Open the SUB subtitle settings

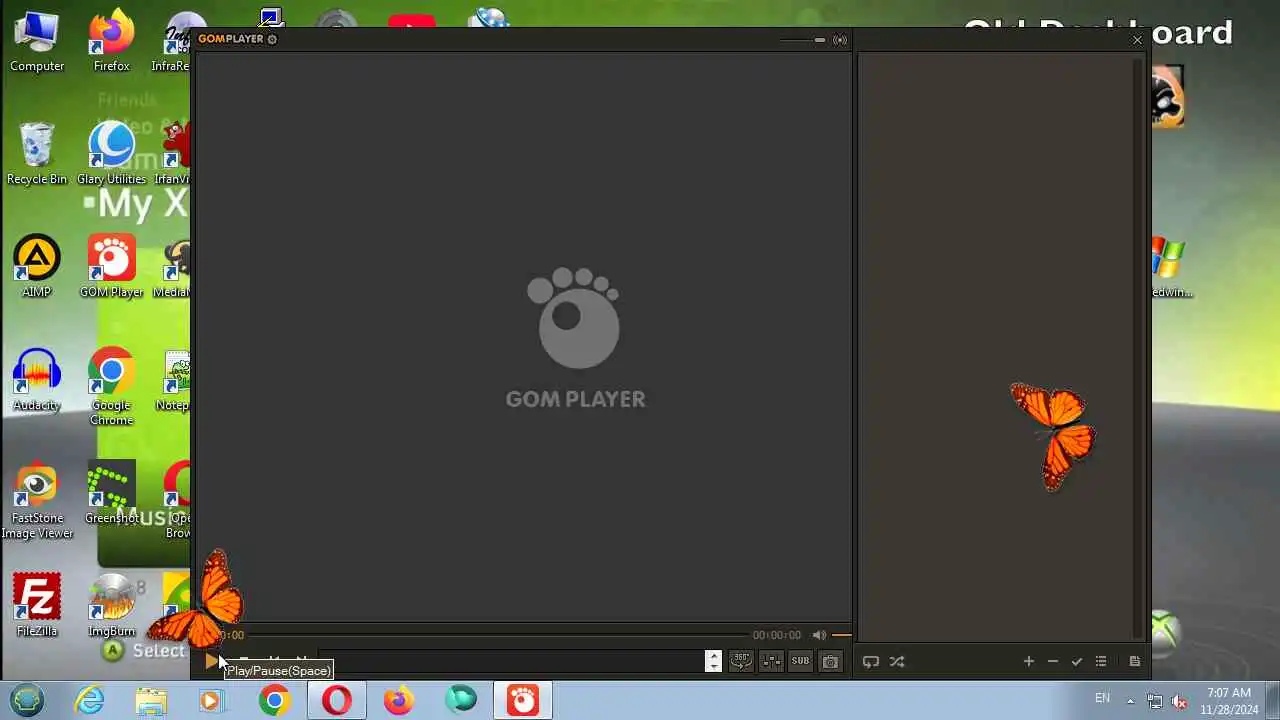(x=800, y=661)
